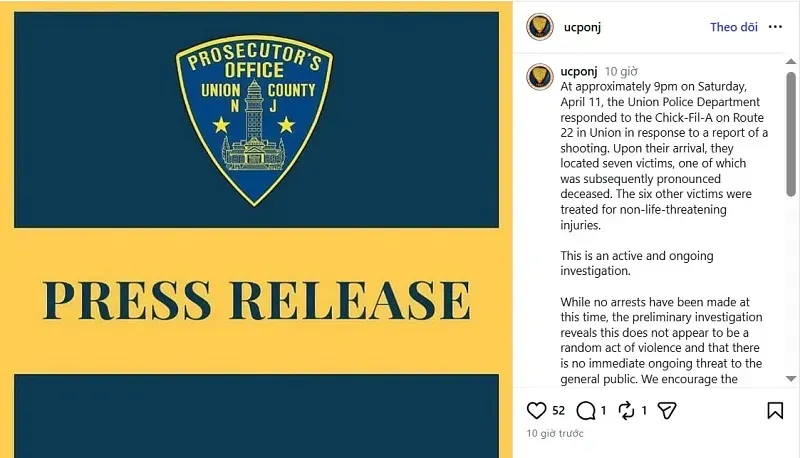This screenshot has height=458, width=800.
Task: Click the count next to the repost icon
Action: click(x=644, y=410)
